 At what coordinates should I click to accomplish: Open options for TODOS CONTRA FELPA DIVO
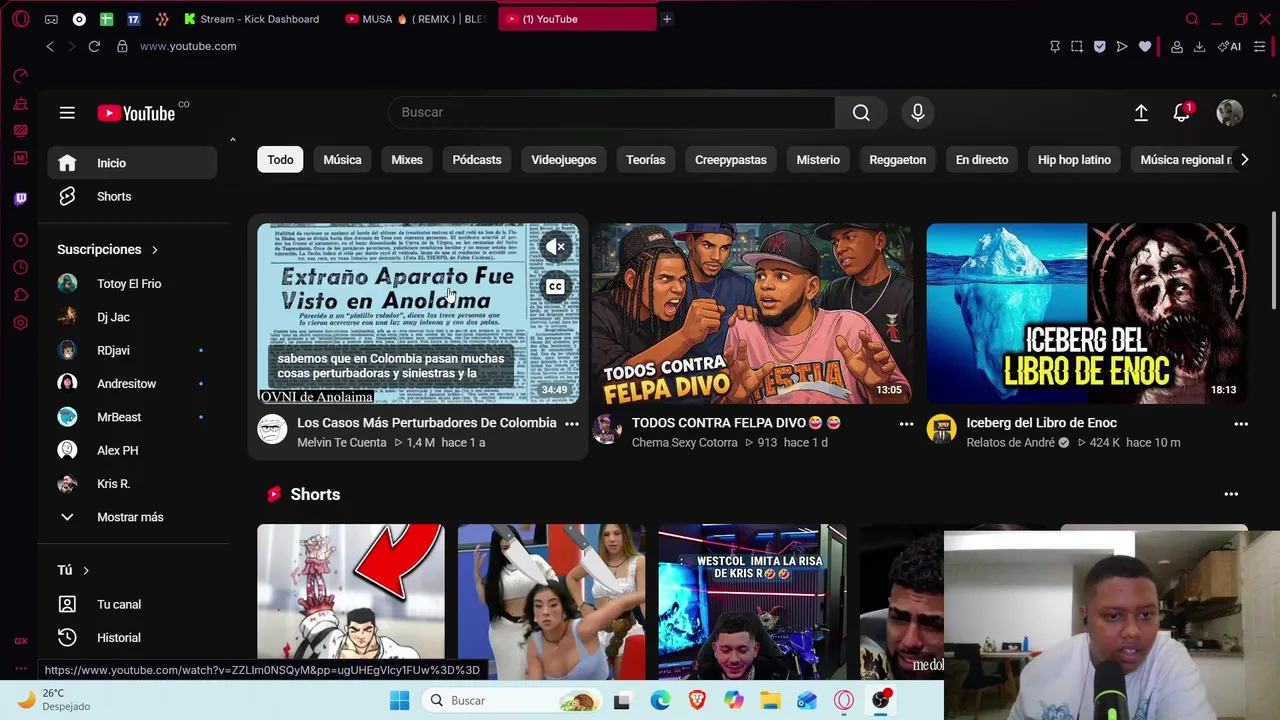click(x=906, y=424)
